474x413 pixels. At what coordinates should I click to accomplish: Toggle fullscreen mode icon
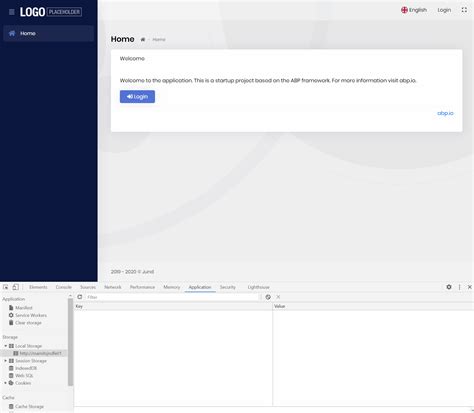coord(464,10)
